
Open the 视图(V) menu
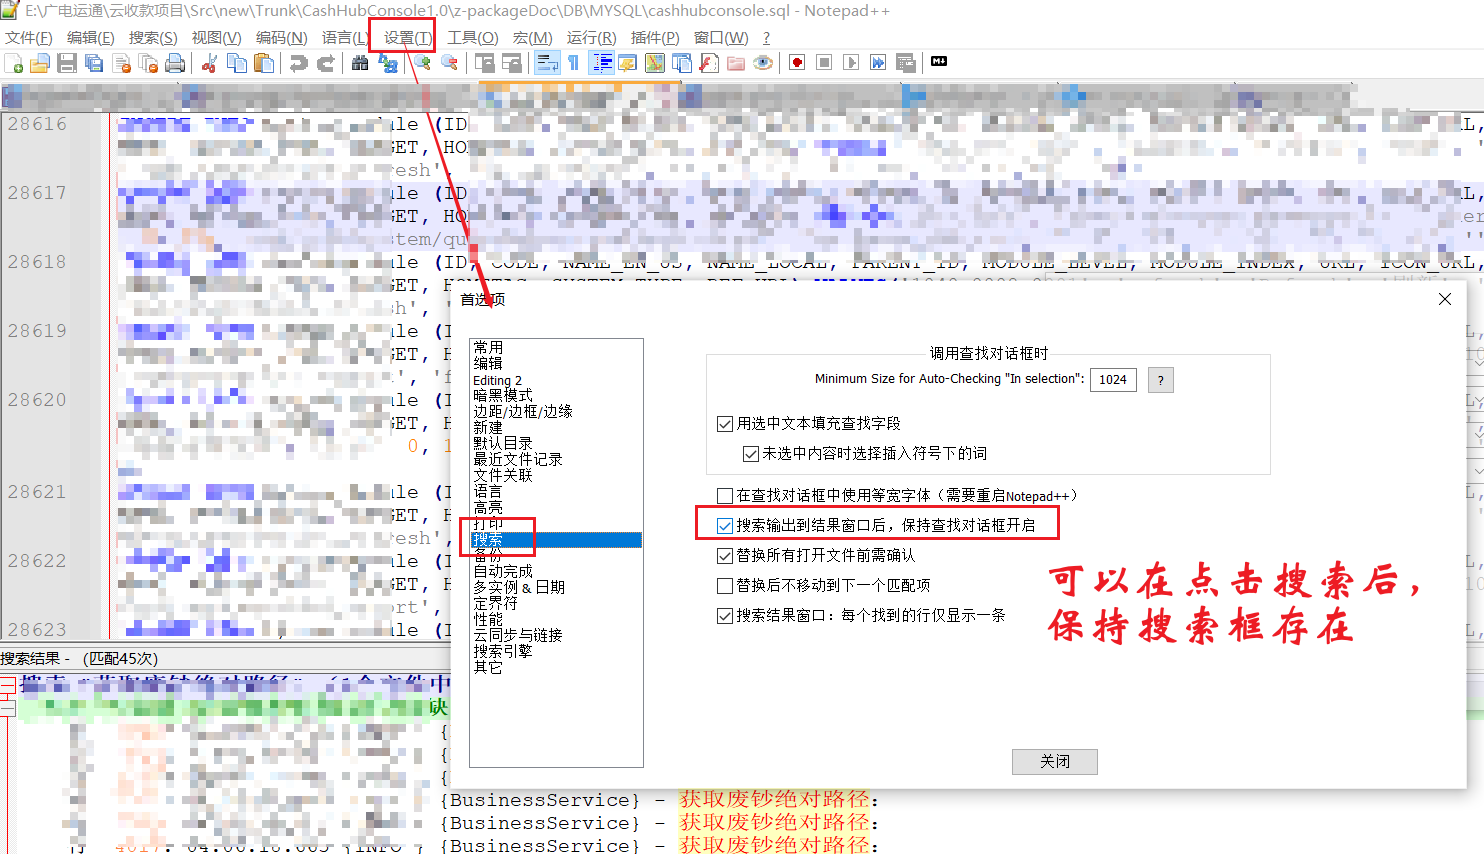(x=216, y=37)
